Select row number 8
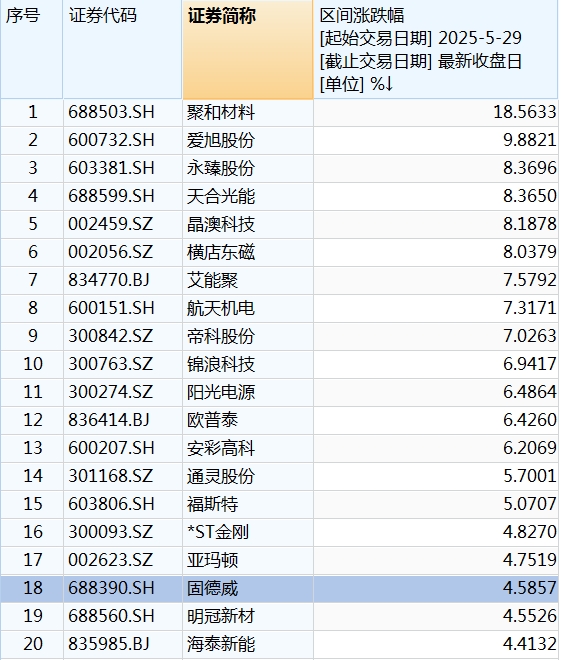The width and height of the screenshot is (561, 660). click(x=32, y=308)
